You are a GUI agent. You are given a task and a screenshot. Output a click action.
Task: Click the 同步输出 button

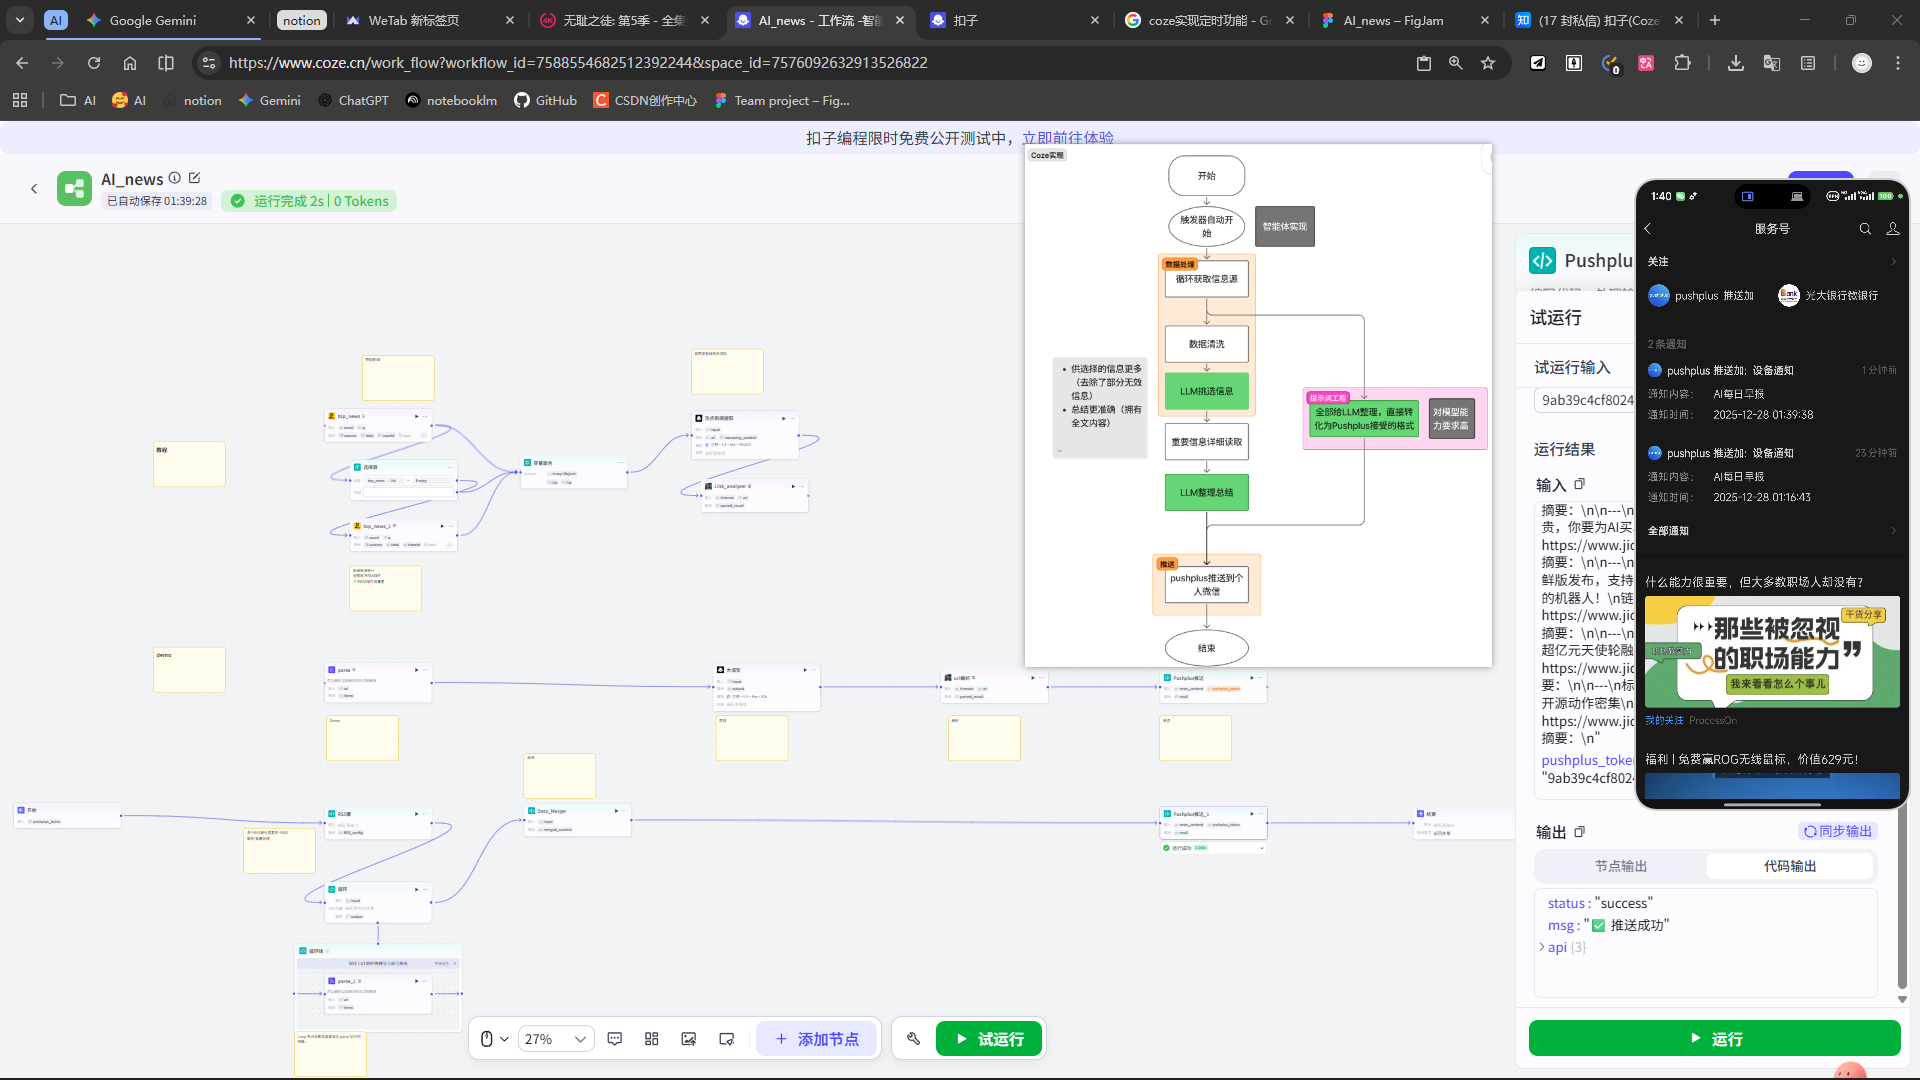click(1837, 831)
